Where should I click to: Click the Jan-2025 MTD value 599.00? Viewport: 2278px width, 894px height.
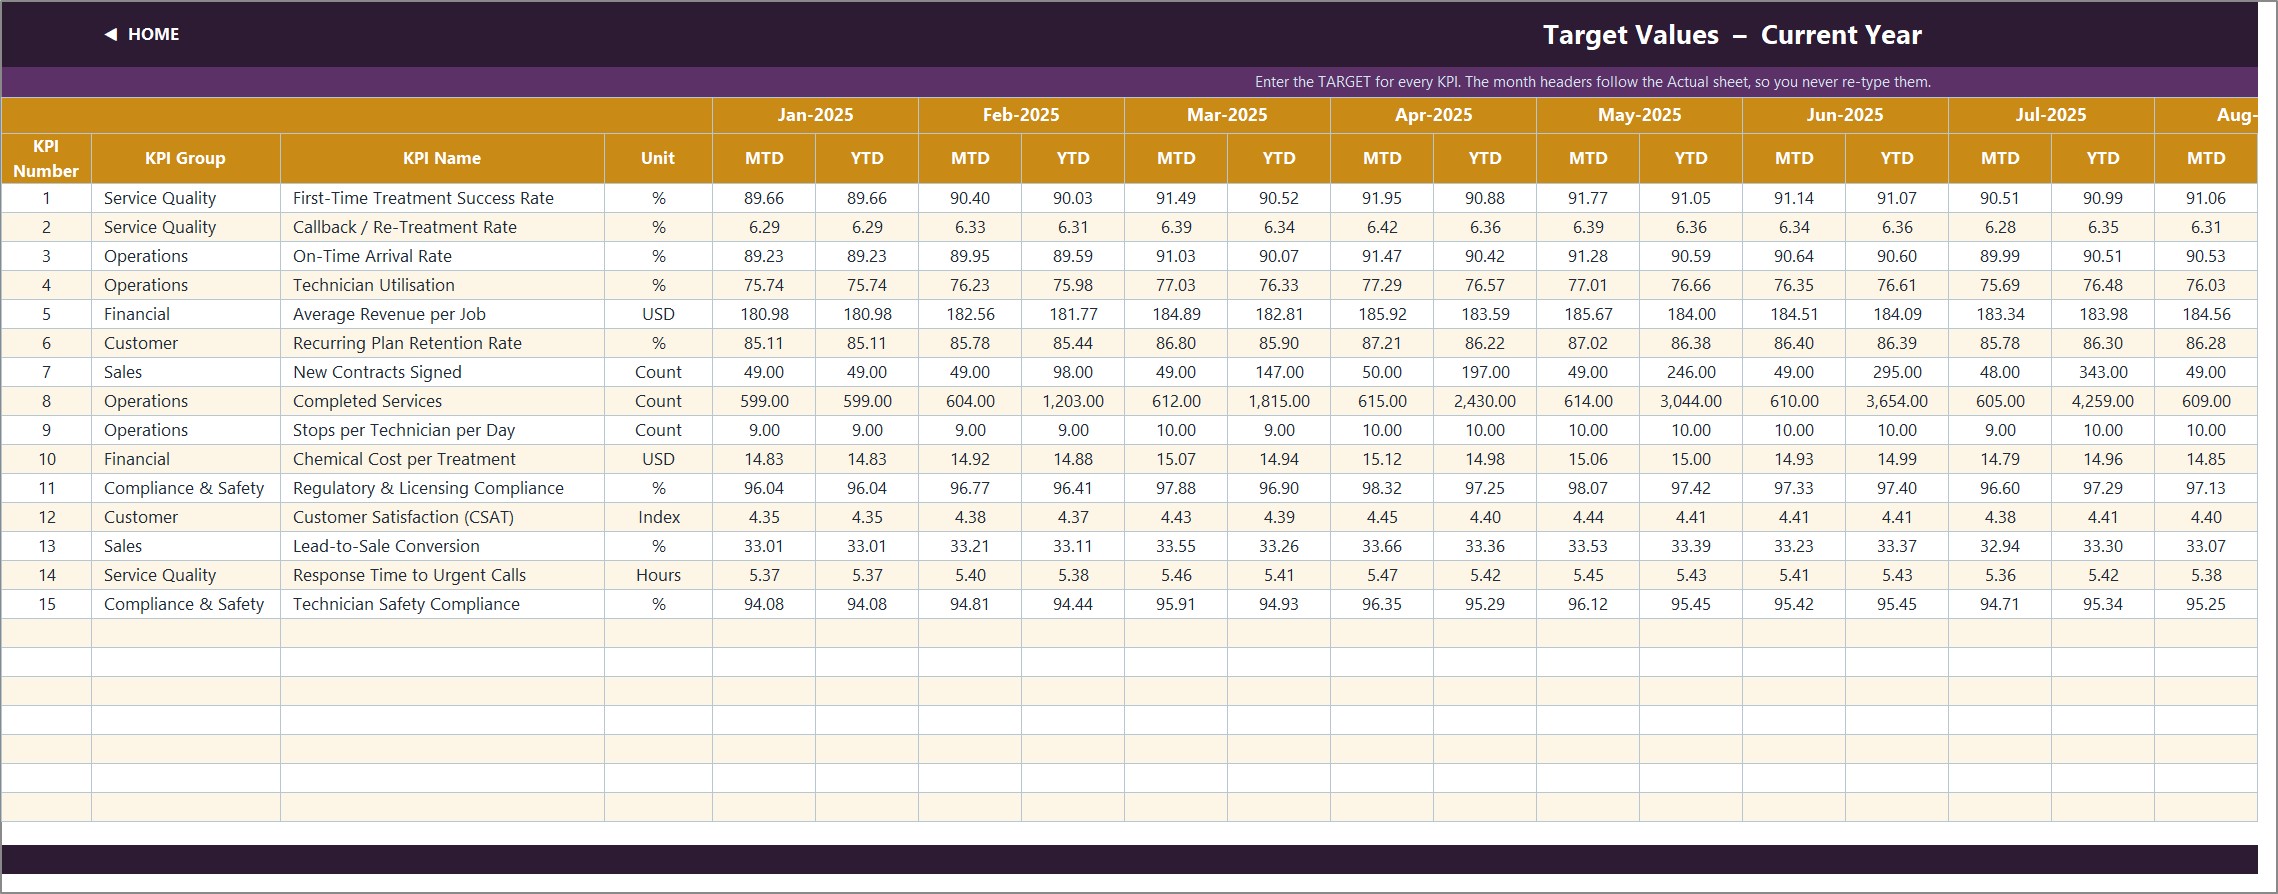764,401
